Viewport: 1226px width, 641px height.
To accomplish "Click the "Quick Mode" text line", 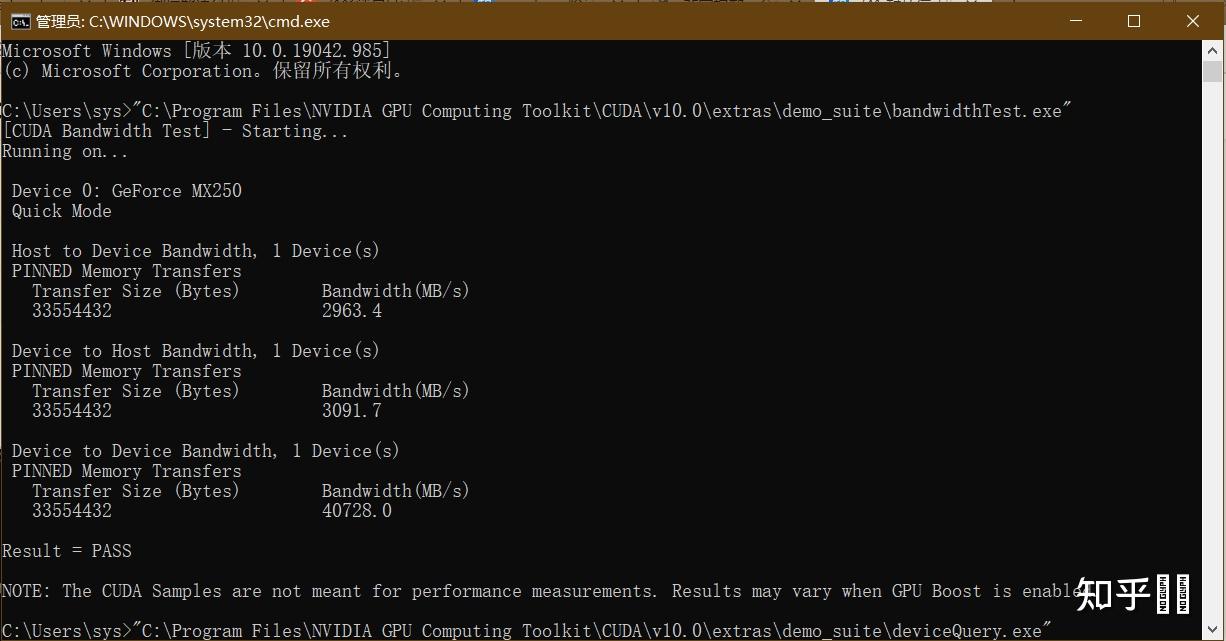I will coord(62,211).
